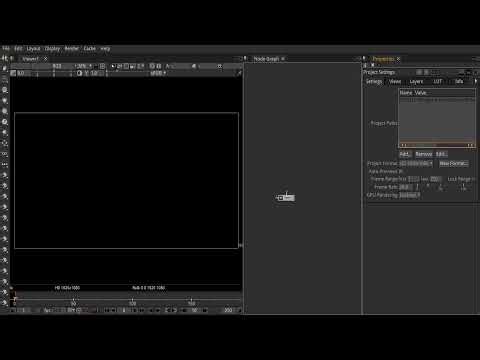Toggle the Auto Previews checkbox

(401, 171)
